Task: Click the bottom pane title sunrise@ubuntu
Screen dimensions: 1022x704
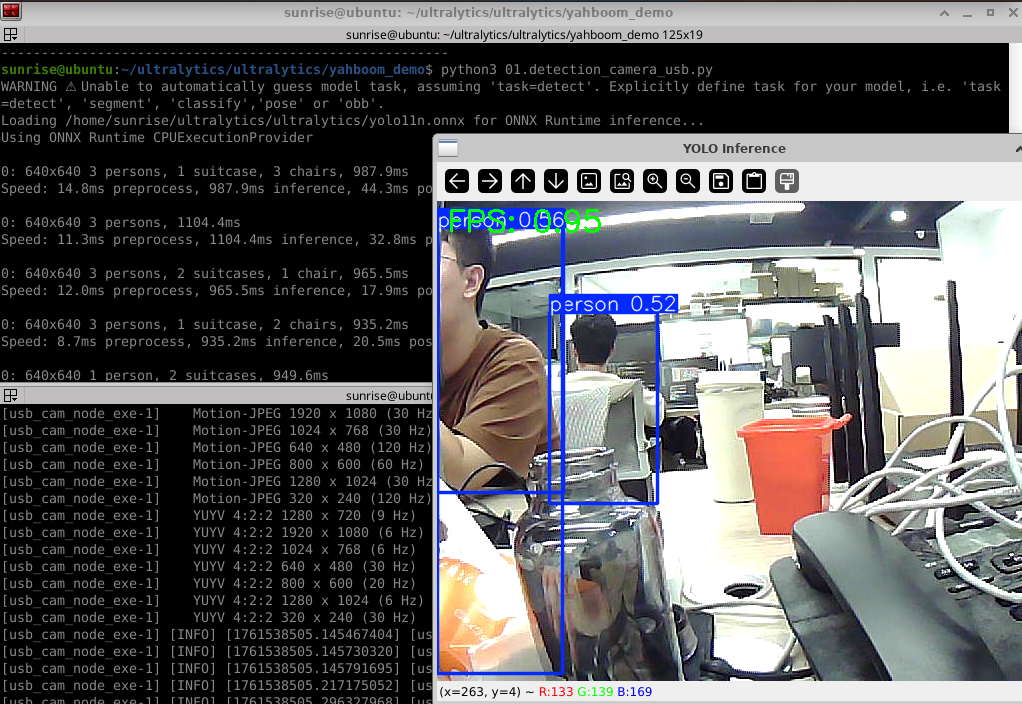Action: (389, 396)
